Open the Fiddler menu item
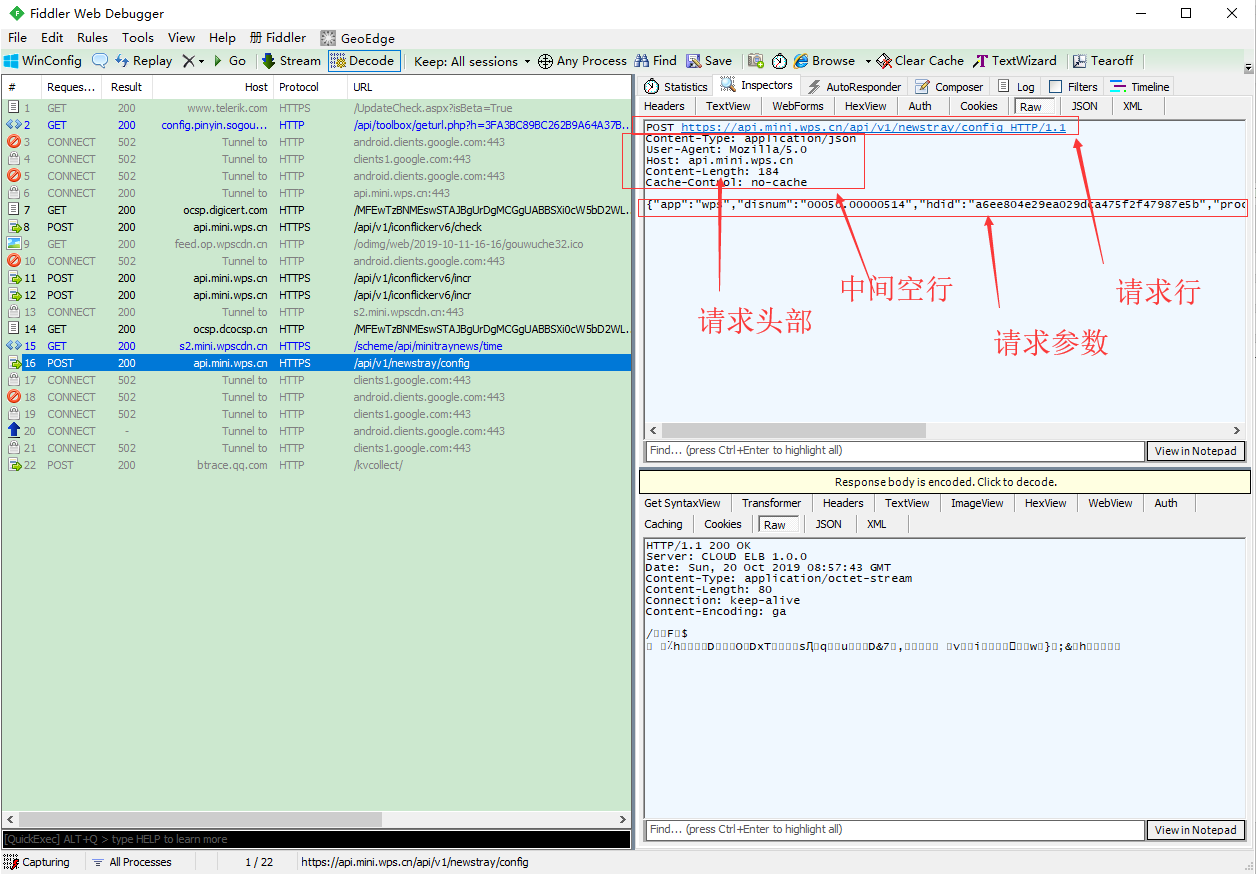Screen dimensions: 1256x874 pos(278,38)
